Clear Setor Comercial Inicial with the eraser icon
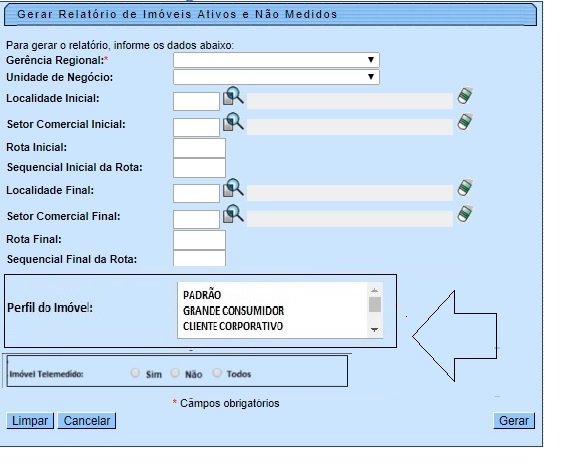Image resolution: width=572 pixels, height=468 pixels. [x=465, y=121]
